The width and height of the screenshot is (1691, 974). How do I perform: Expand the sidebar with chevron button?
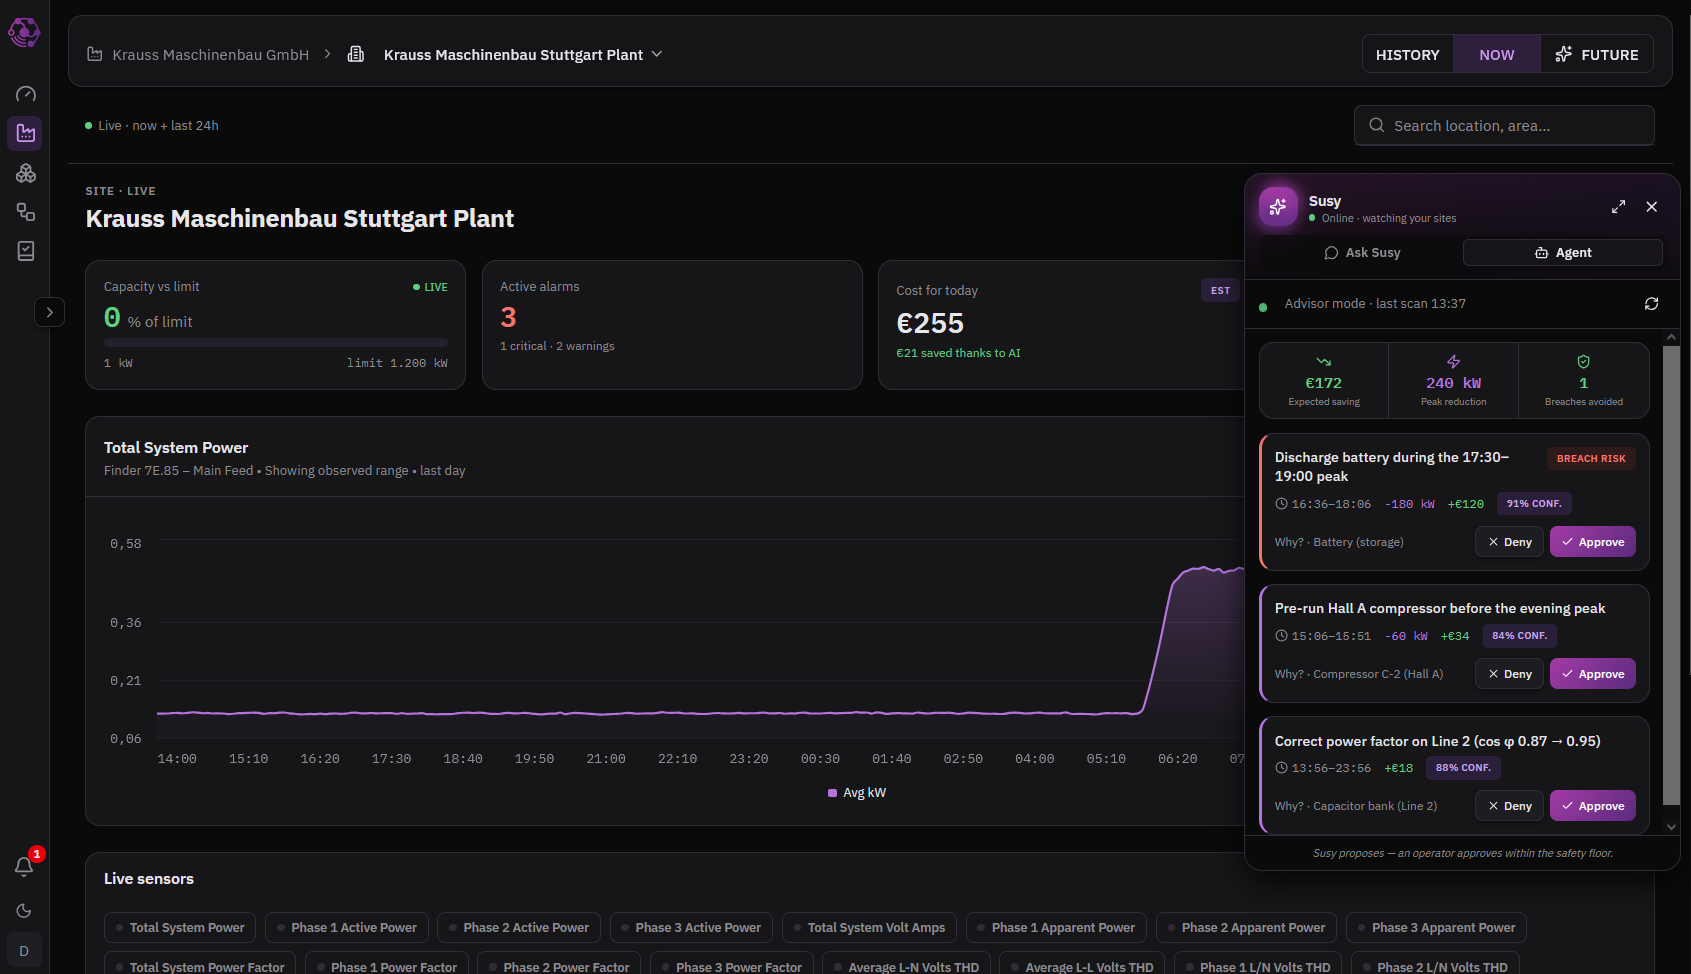50,312
